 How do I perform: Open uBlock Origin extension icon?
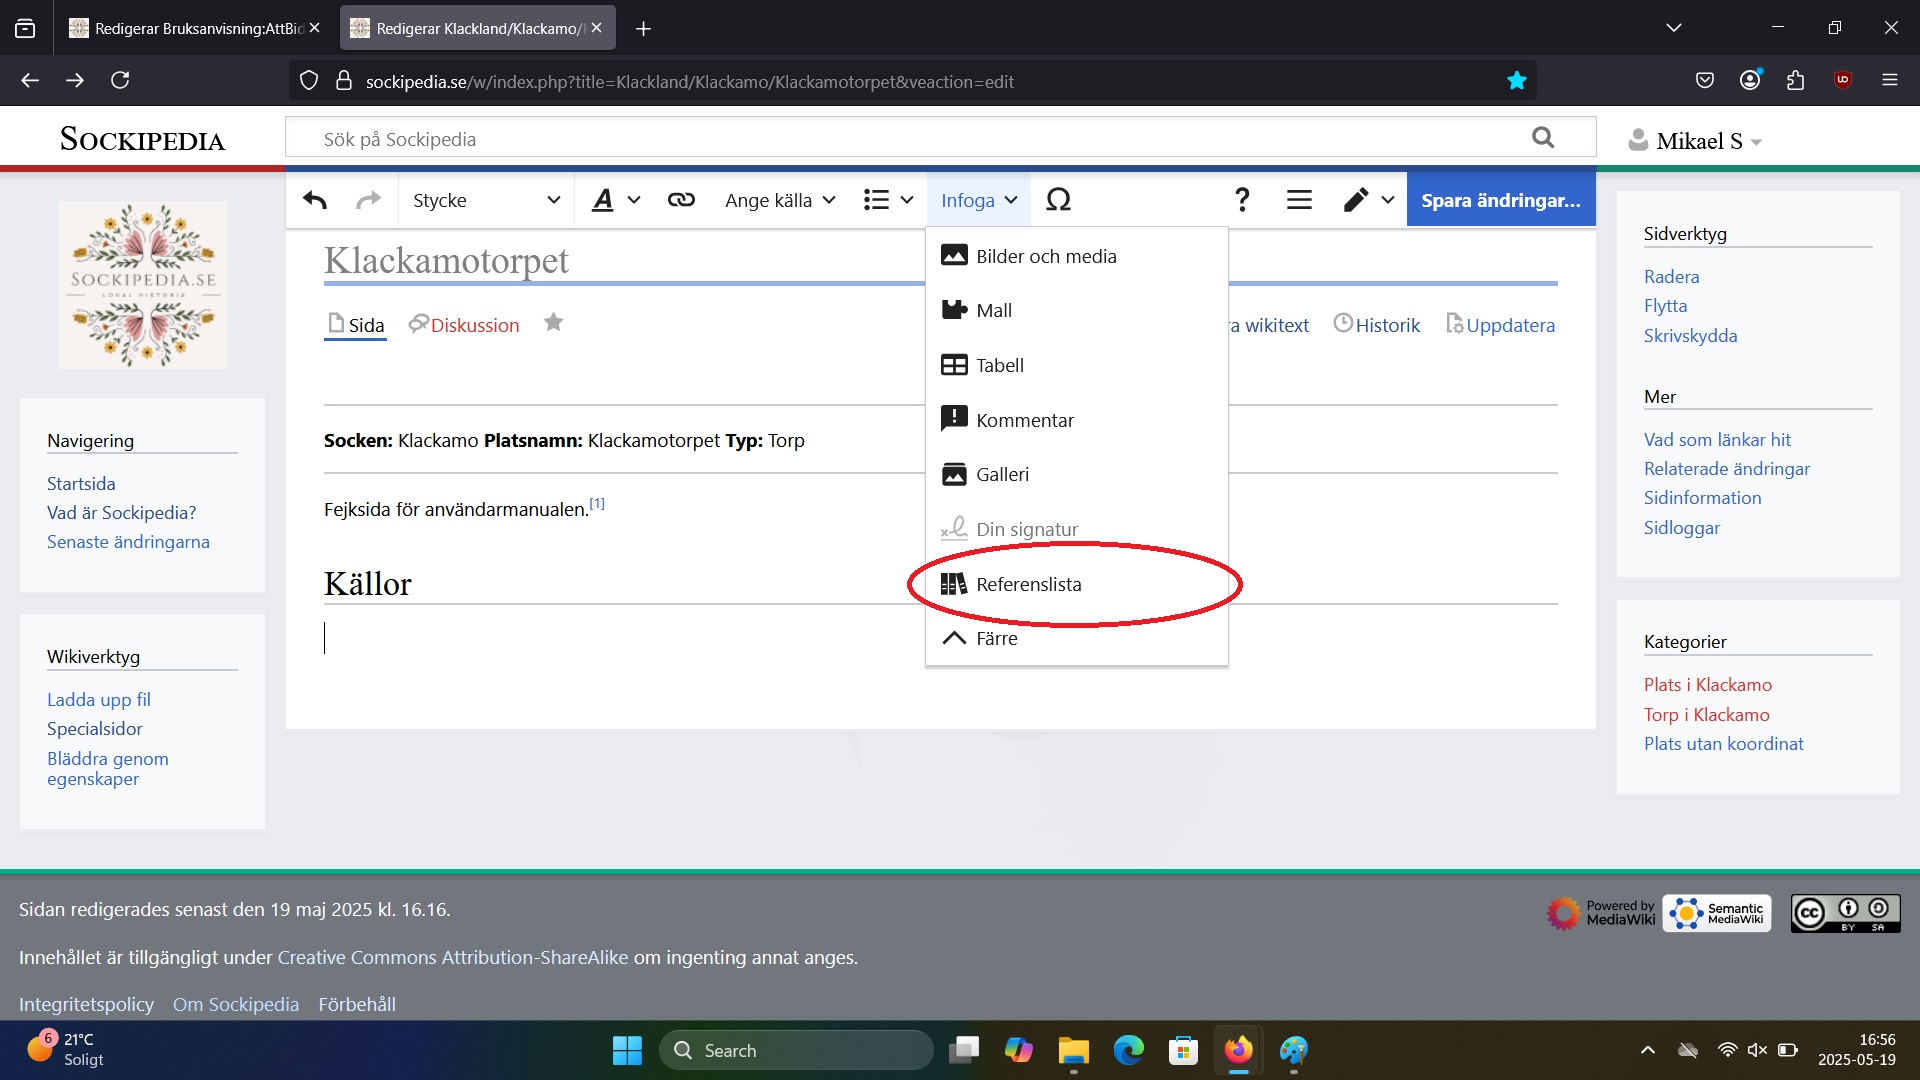pyautogui.click(x=1842, y=80)
